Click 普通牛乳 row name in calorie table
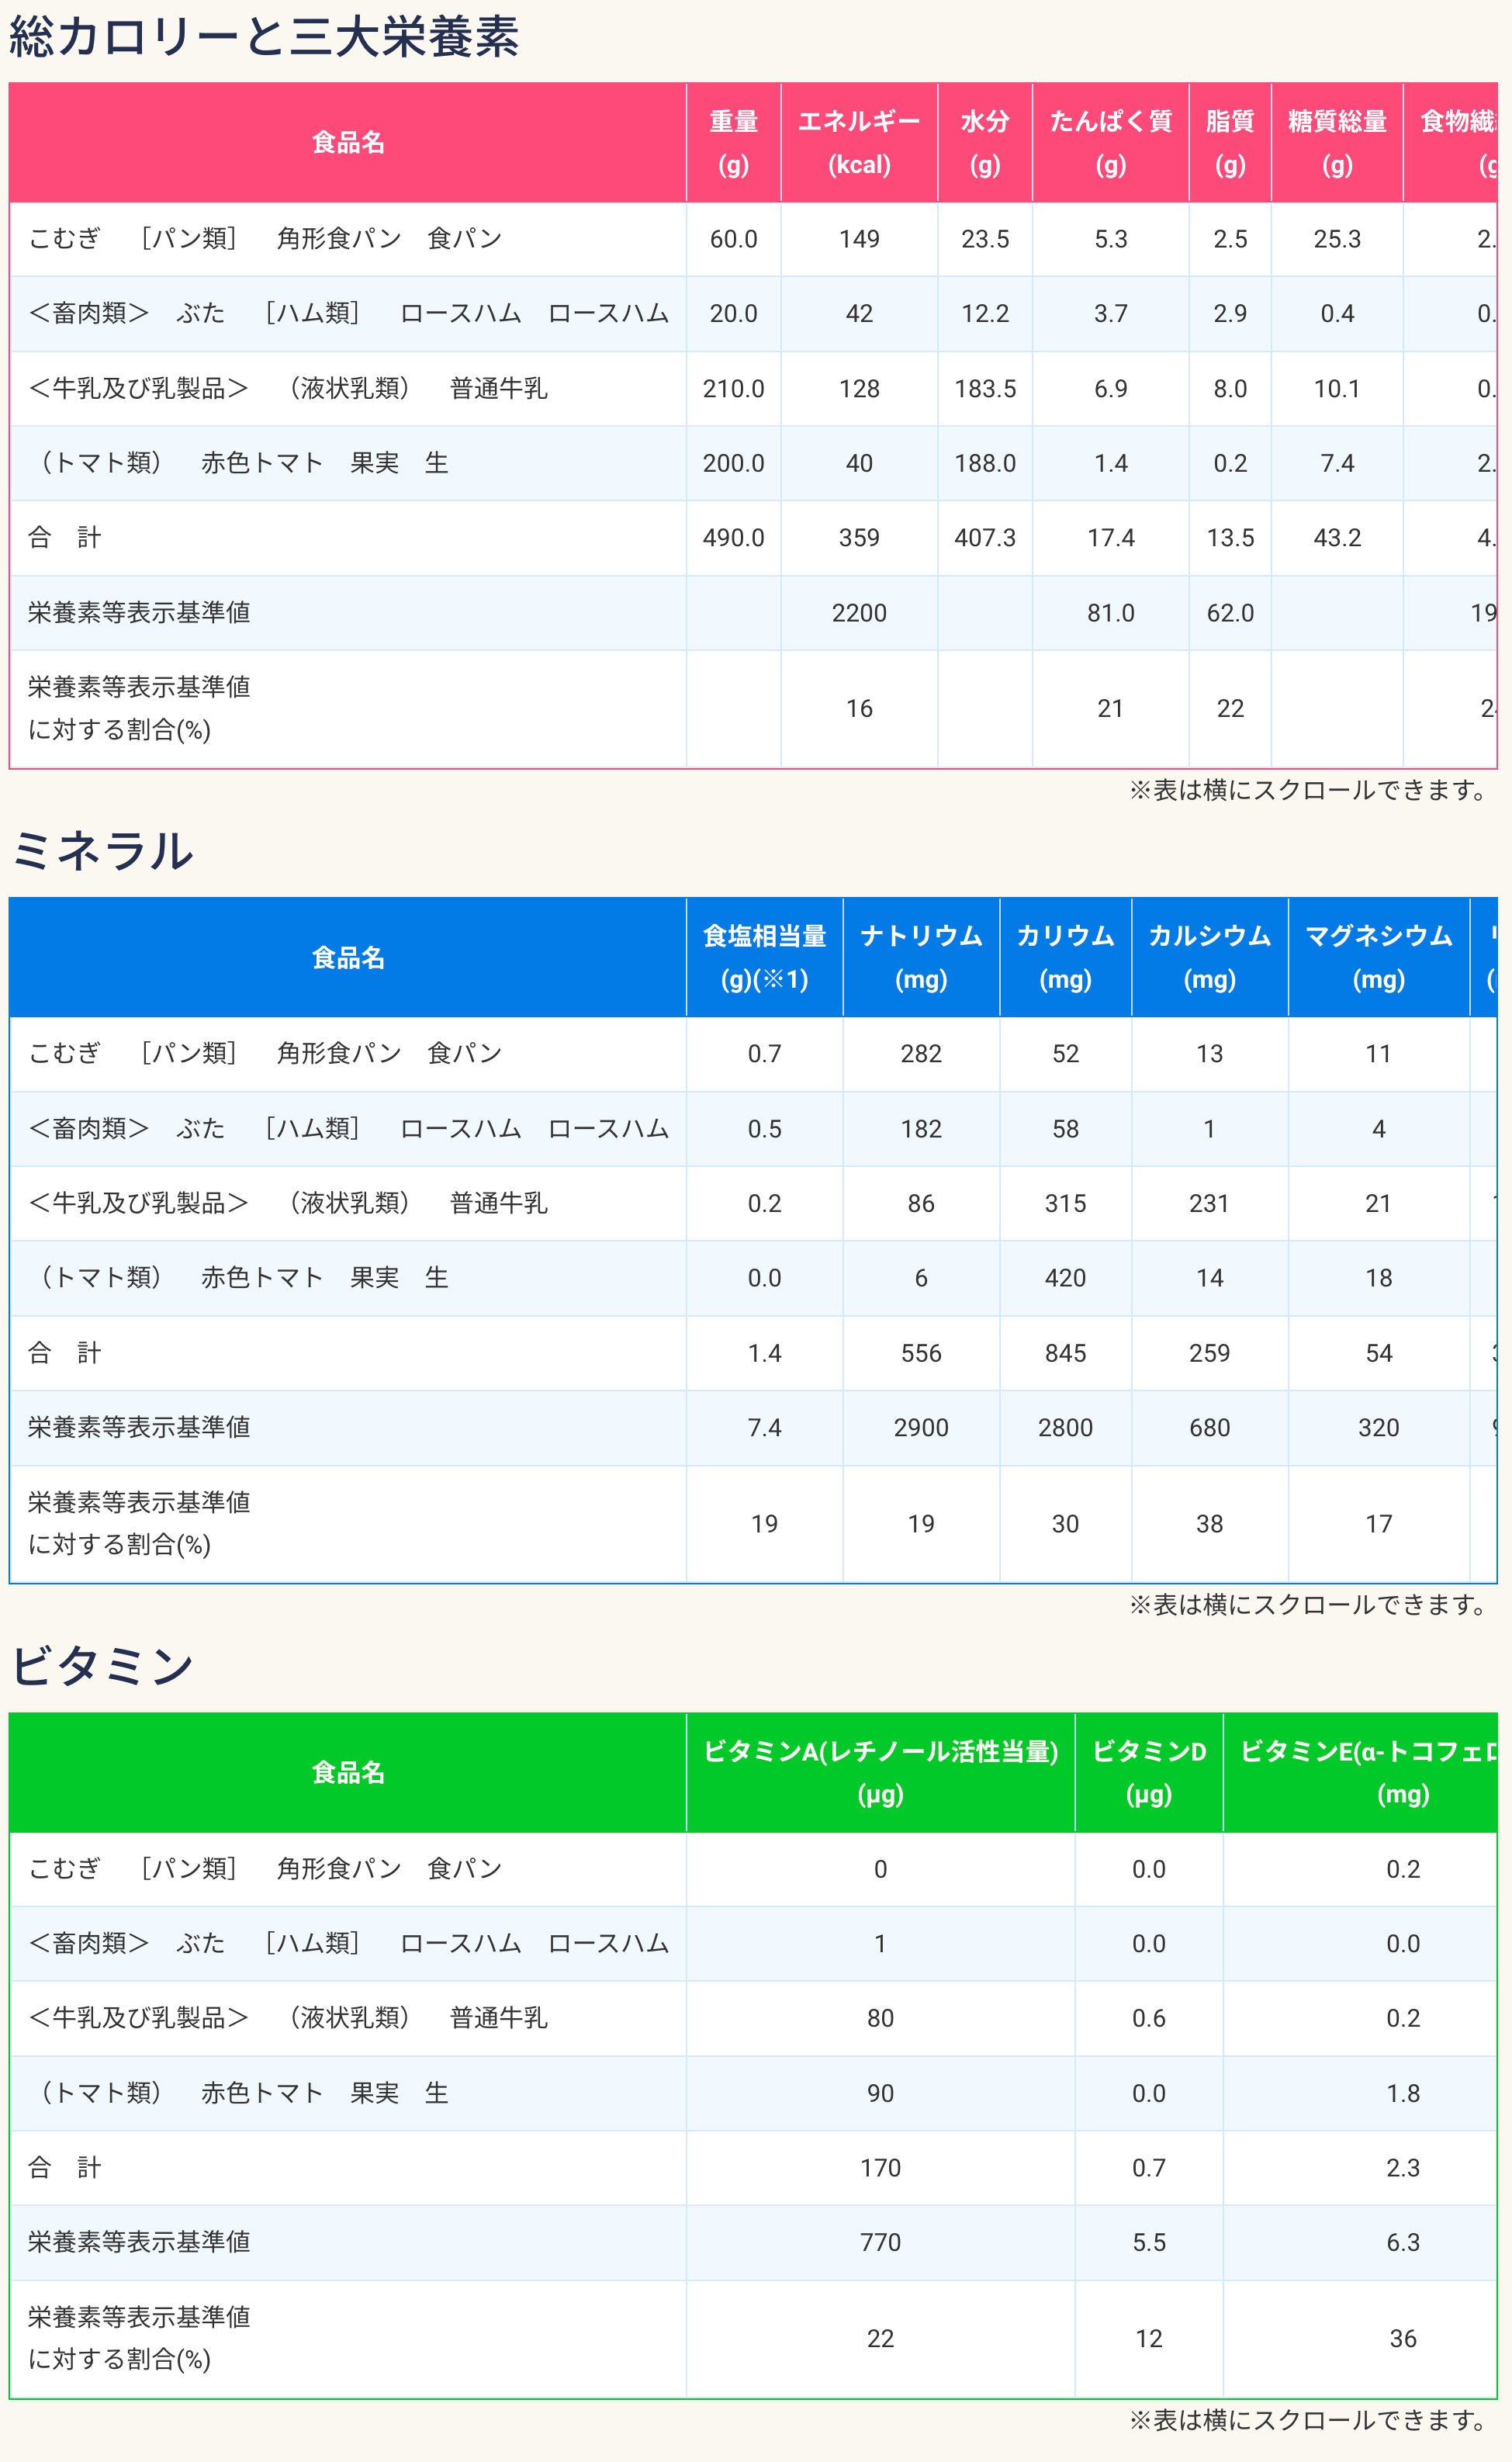Viewport: 1512px width, 2462px height. pyautogui.click(x=288, y=389)
